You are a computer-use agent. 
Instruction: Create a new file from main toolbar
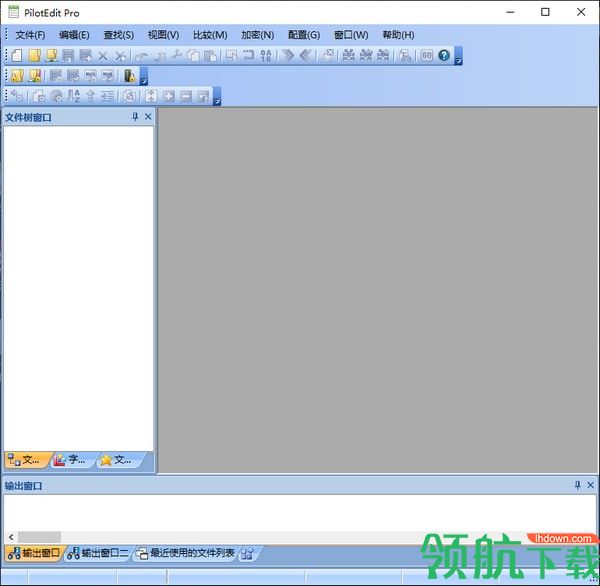(x=16, y=56)
